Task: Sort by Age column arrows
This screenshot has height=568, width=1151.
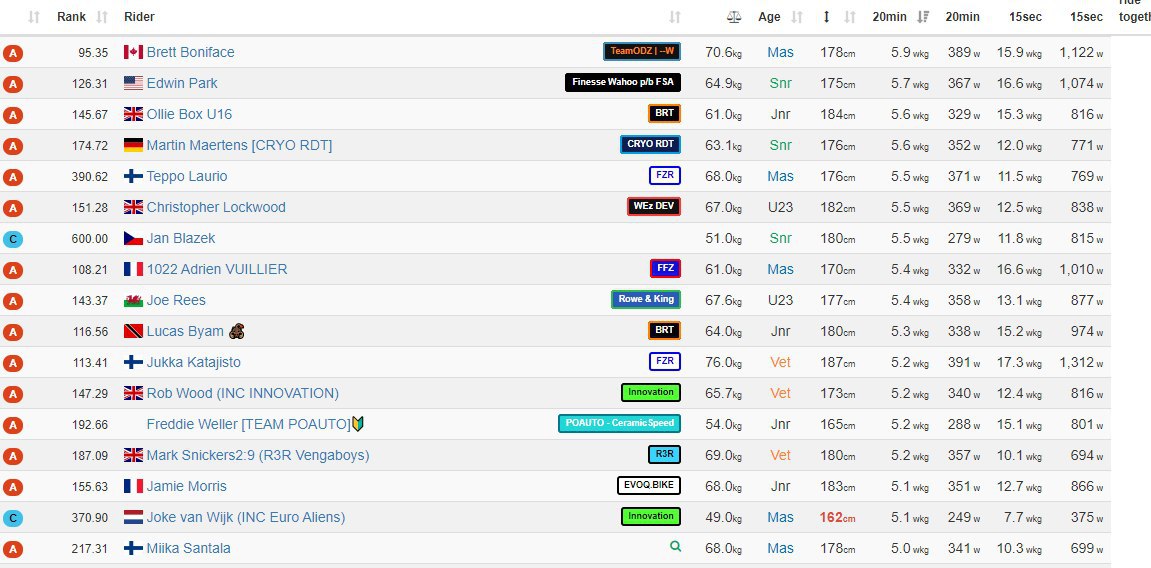Action: tap(796, 17)
